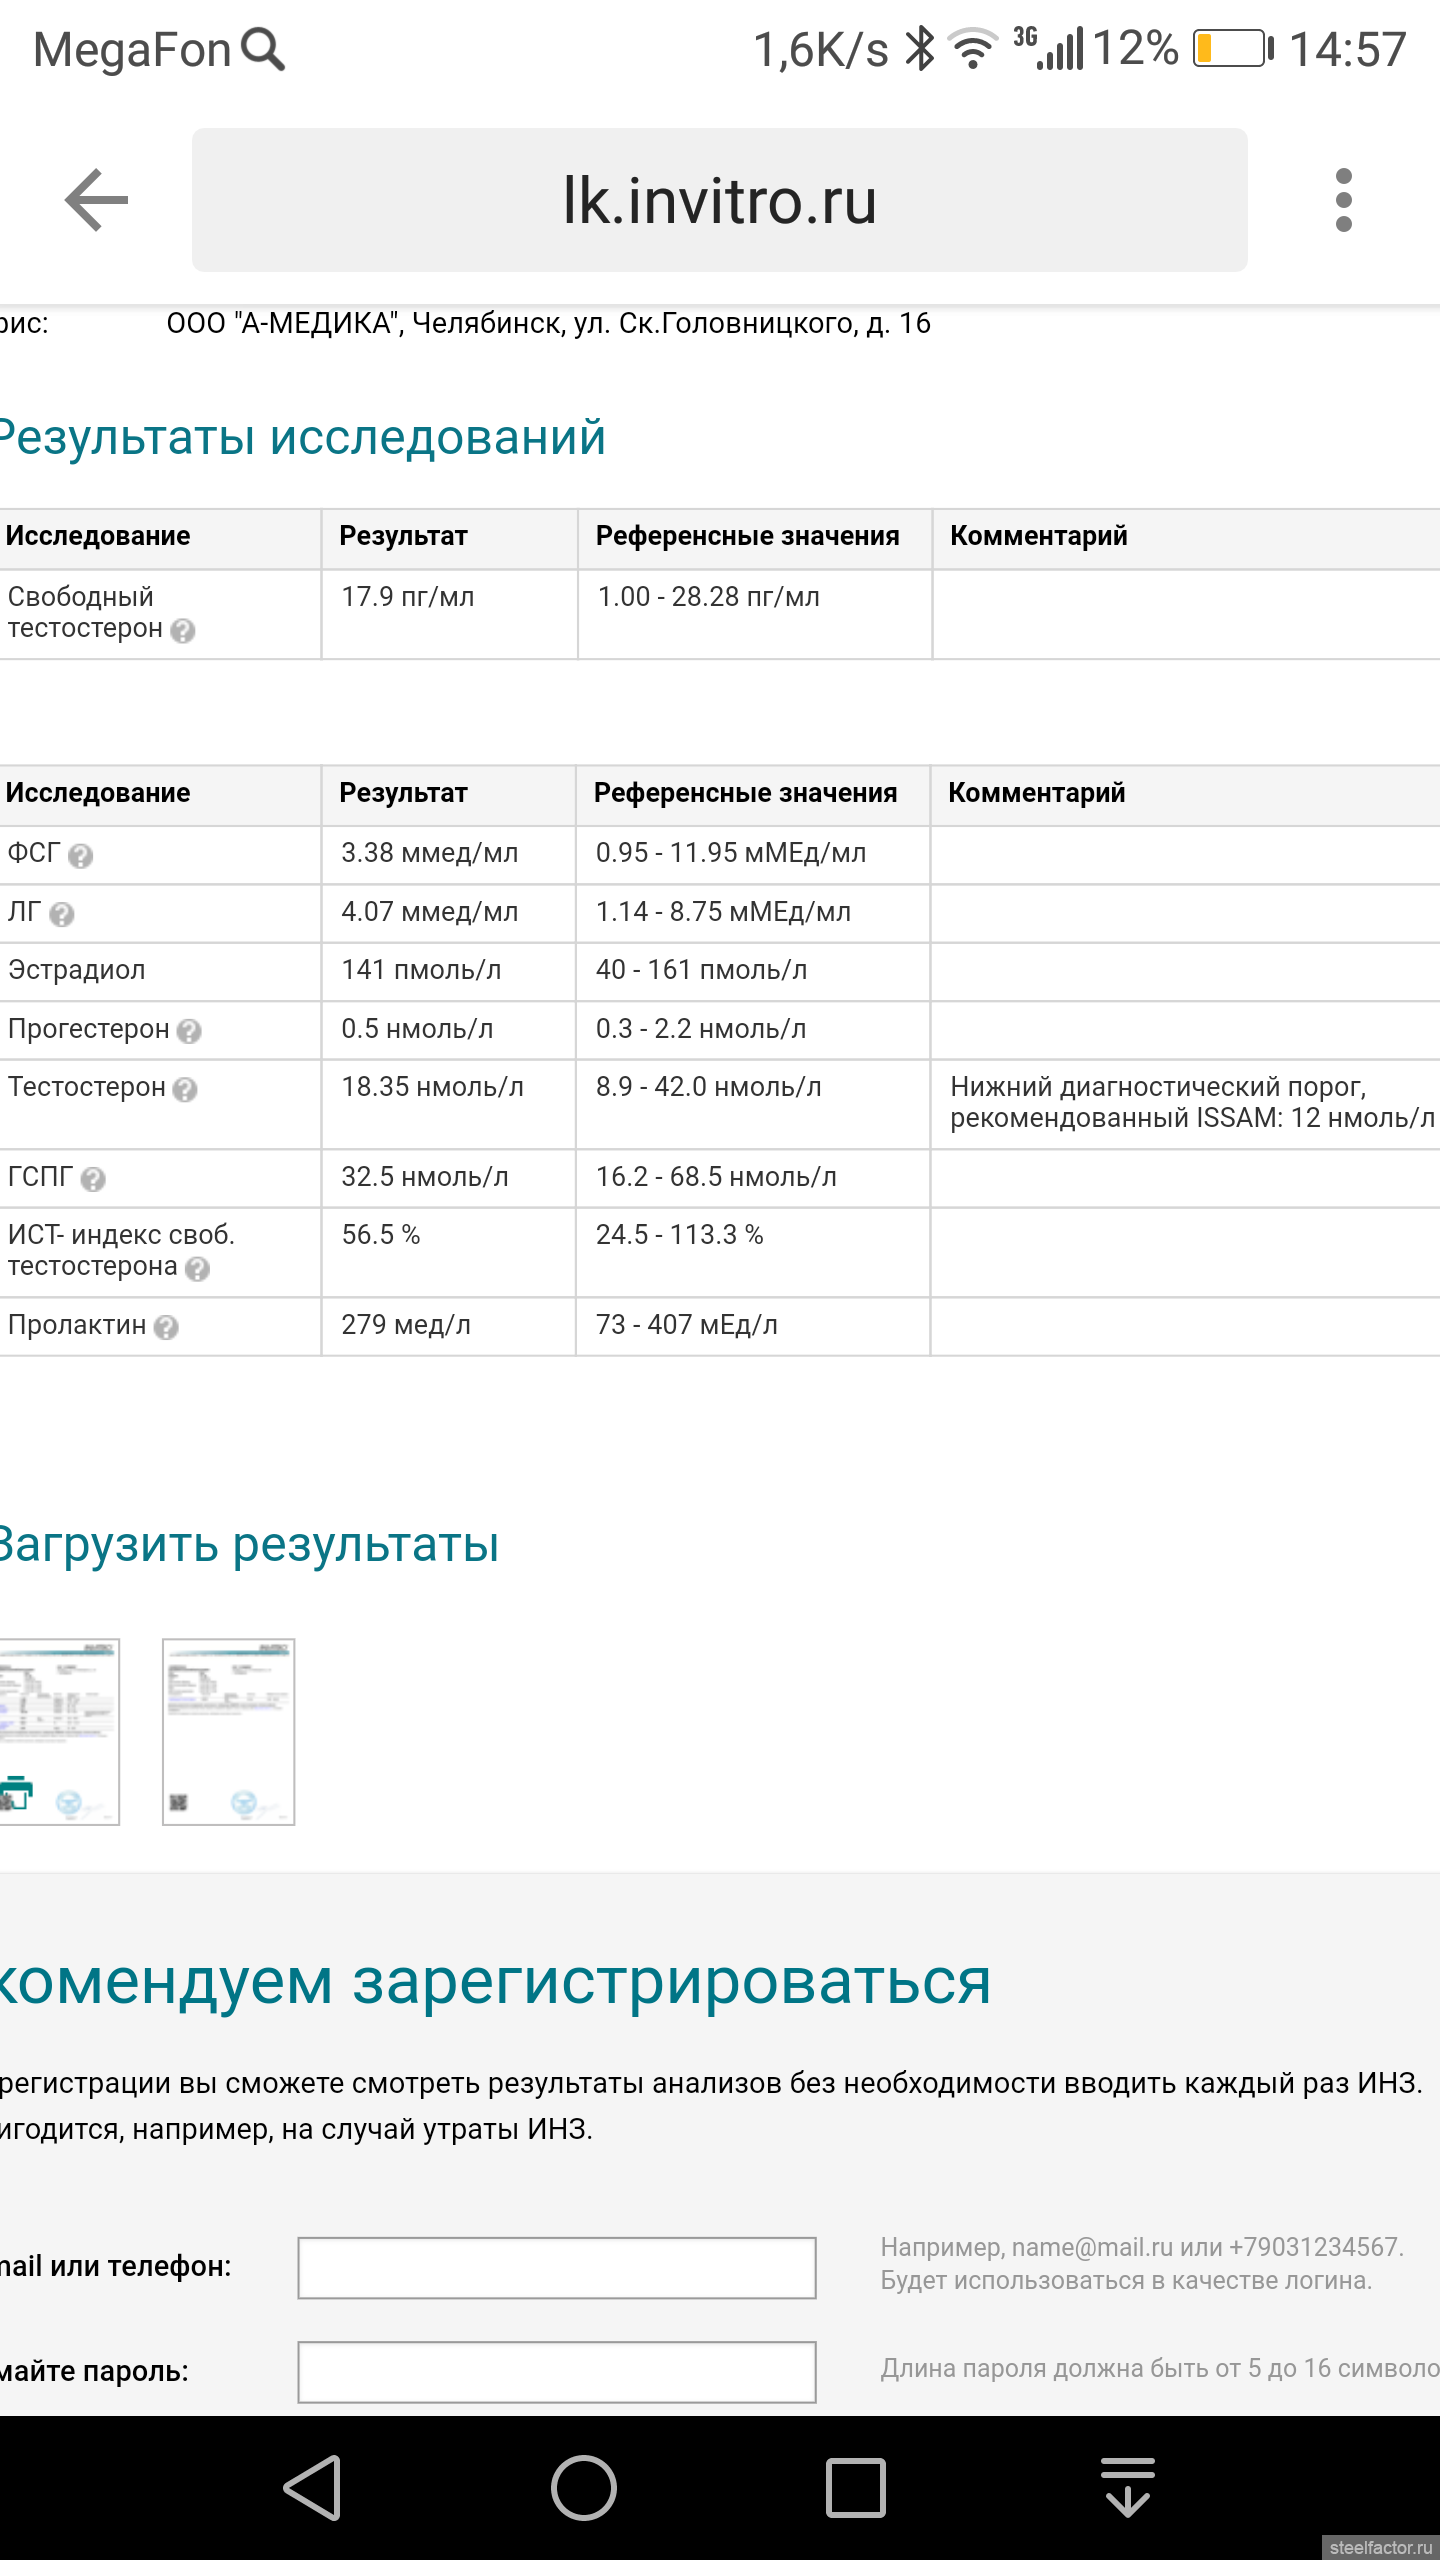The width and height of the screenshot is (1440, 2560).
Task: Select reference range 73 - 407 мЕд/л
Action: 687,1325
